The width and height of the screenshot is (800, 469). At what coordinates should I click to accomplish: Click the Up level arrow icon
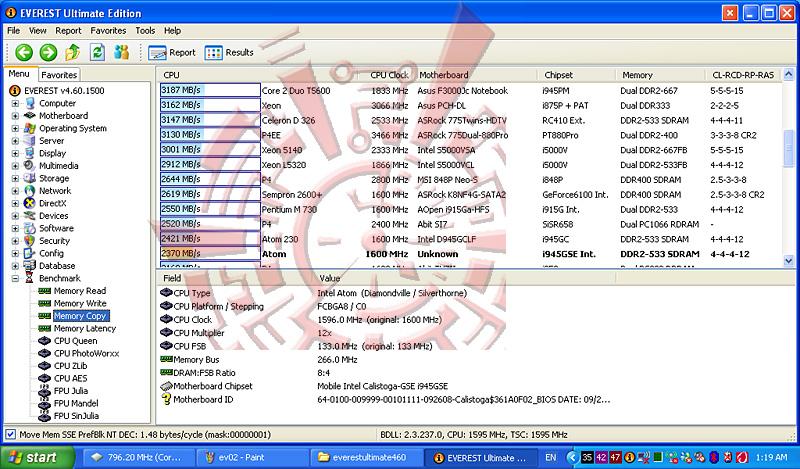coord(72,52)
